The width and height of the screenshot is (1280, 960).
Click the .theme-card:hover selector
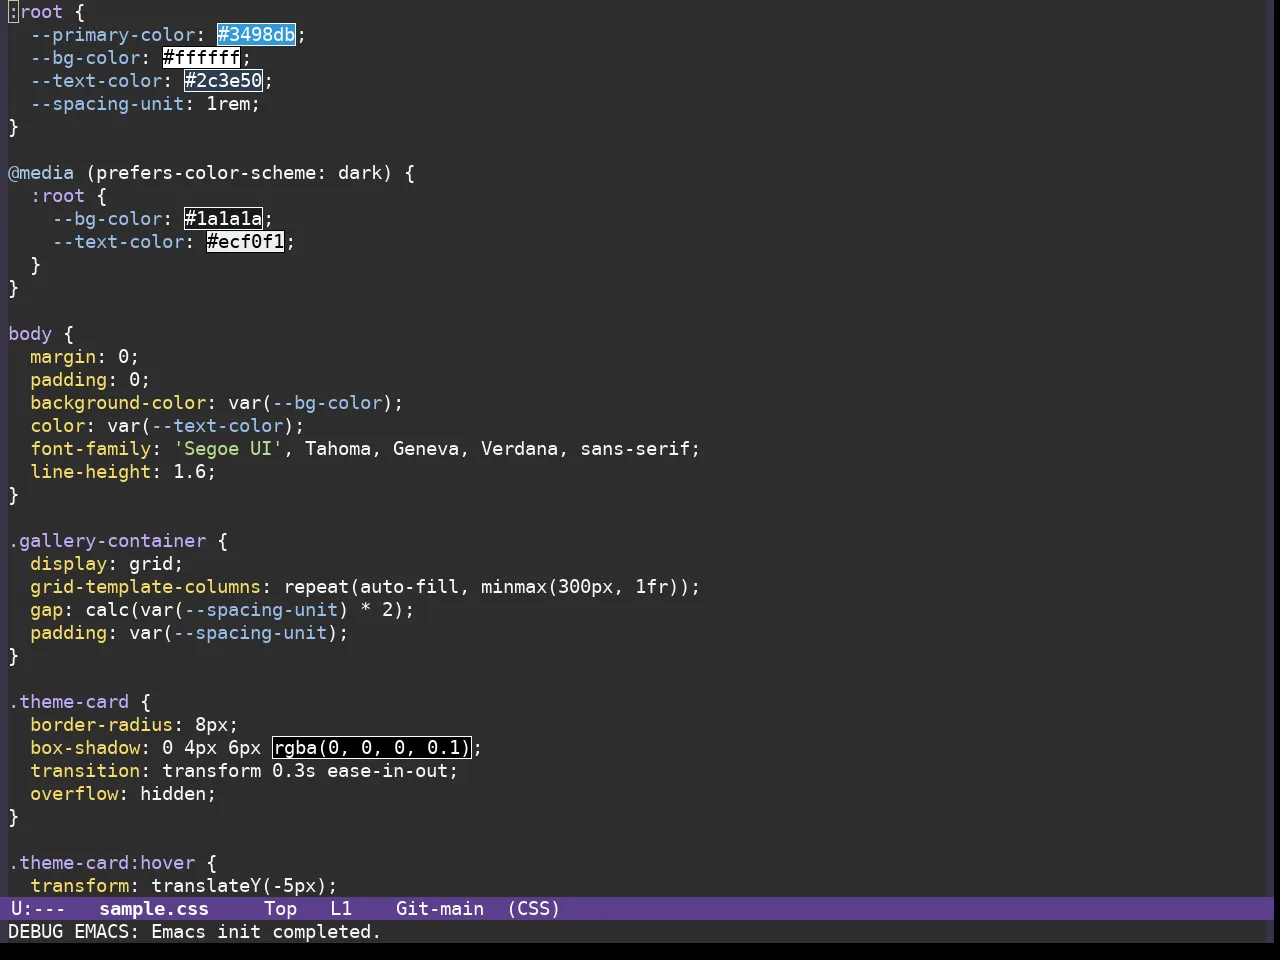pos(101,863)
